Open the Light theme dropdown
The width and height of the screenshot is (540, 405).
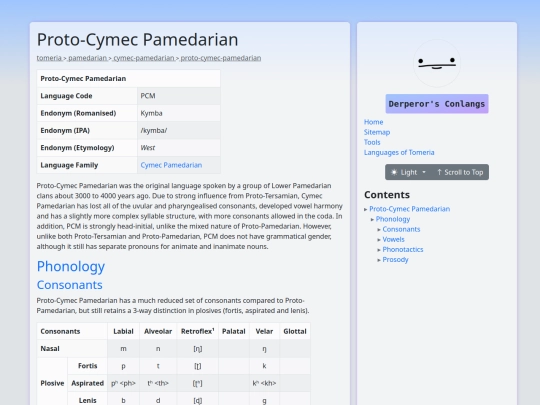tap(408, 172)
